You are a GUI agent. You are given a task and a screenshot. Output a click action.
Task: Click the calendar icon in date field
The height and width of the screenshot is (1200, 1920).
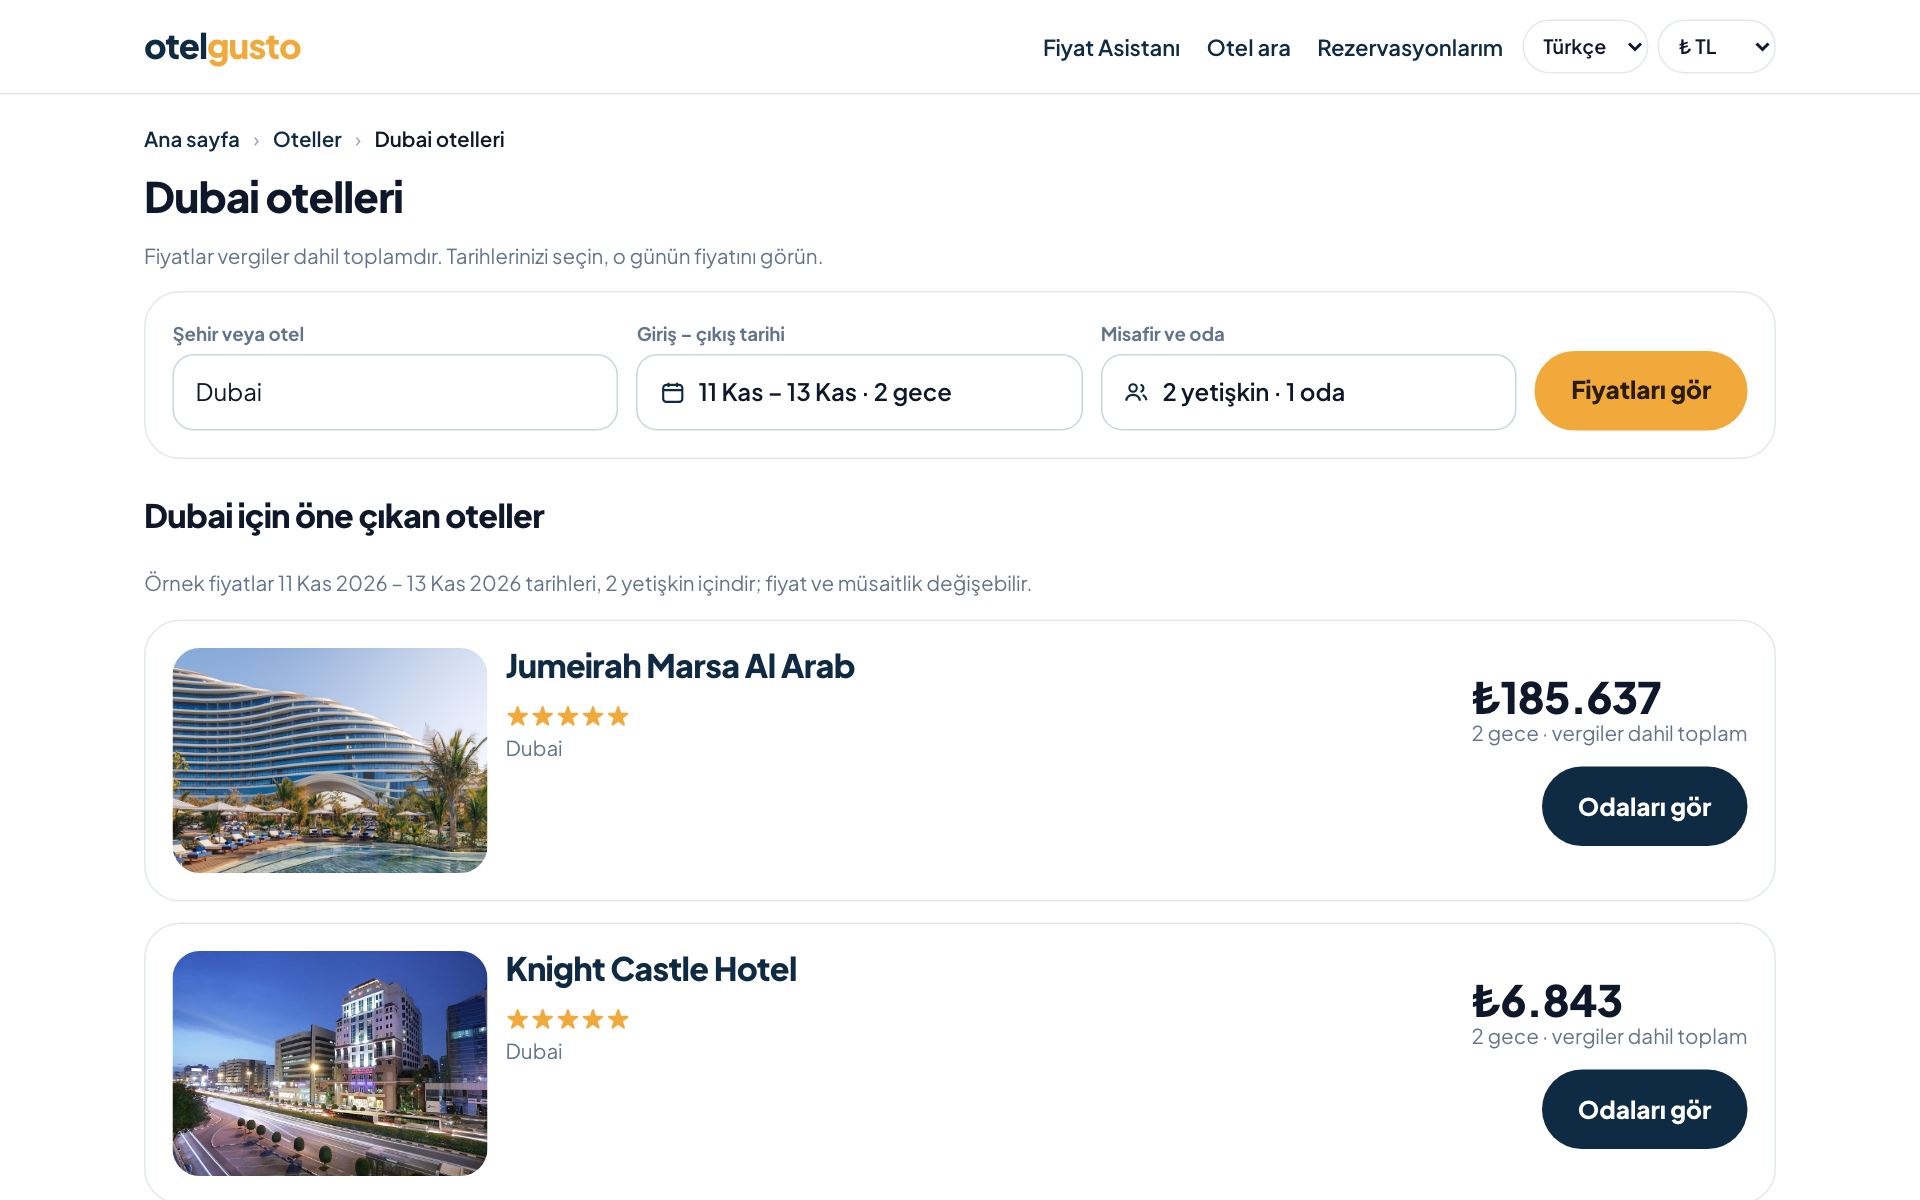[x=673, y=393]
